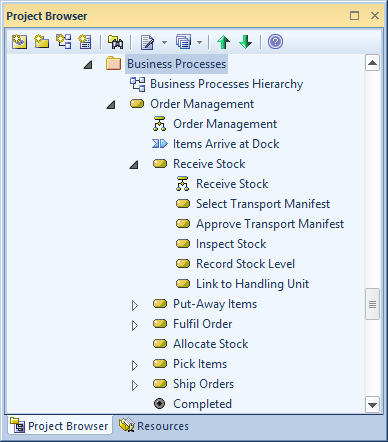
Task: Select the Link to Handling Unit item
Action: pos(252,284)
